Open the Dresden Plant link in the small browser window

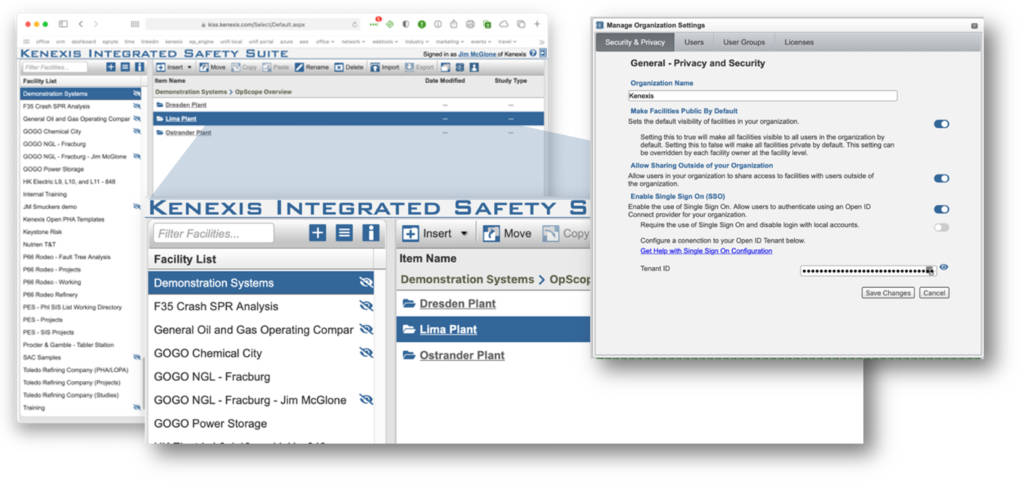coord(186,105)
